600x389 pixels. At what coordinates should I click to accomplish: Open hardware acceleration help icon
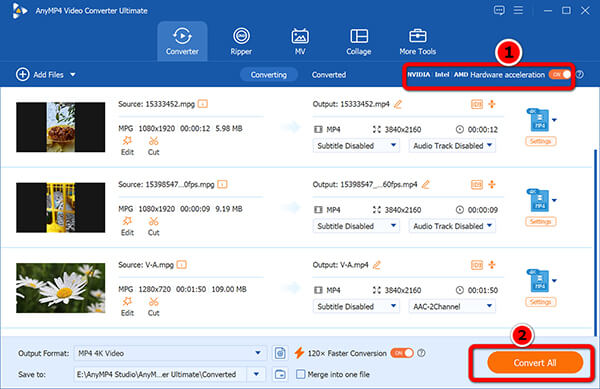(580, 75)
